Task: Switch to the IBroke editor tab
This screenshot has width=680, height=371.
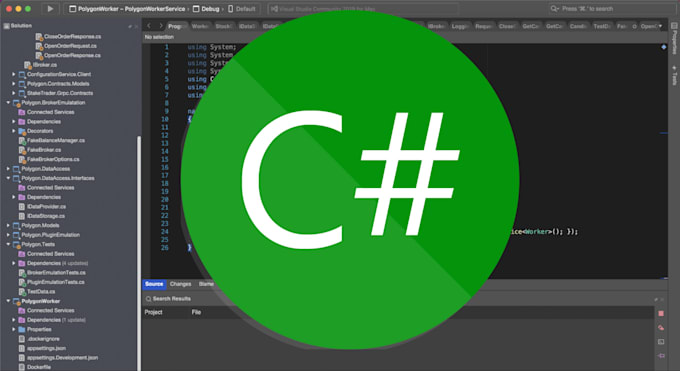Action: tap(436, 26)
